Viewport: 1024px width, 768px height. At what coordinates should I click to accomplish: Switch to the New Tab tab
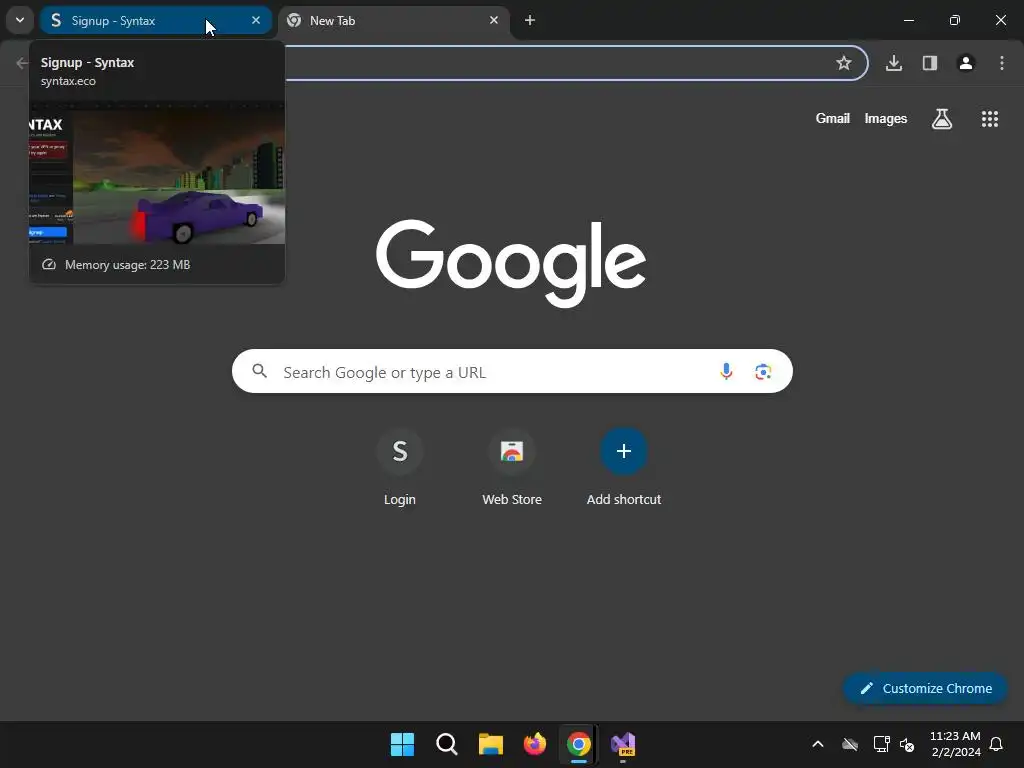(394, 20)
